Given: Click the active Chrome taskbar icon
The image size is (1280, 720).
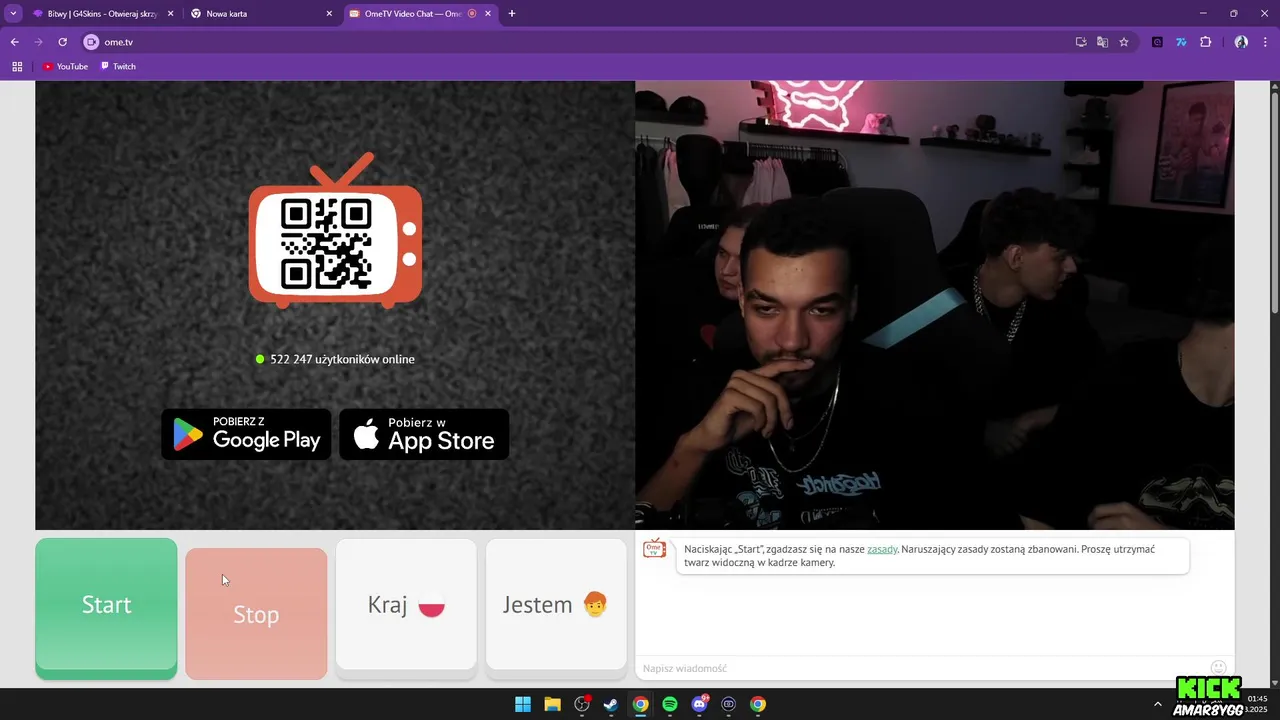Looking at the screenshot, I should (640, 704).
